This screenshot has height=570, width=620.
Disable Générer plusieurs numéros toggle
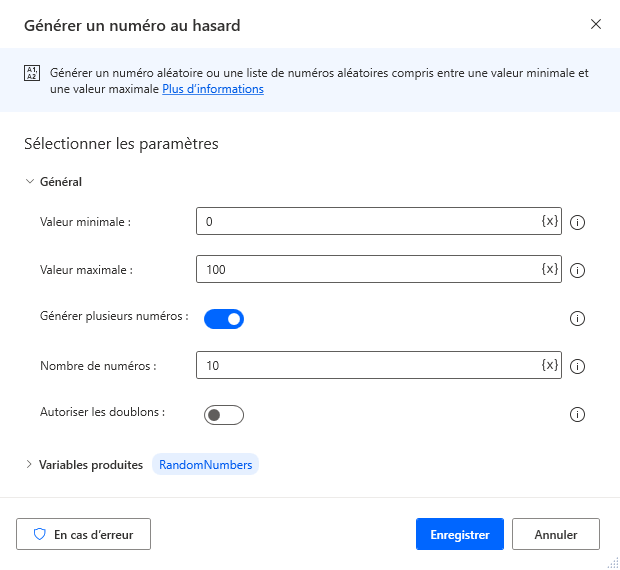coord(224,319)
